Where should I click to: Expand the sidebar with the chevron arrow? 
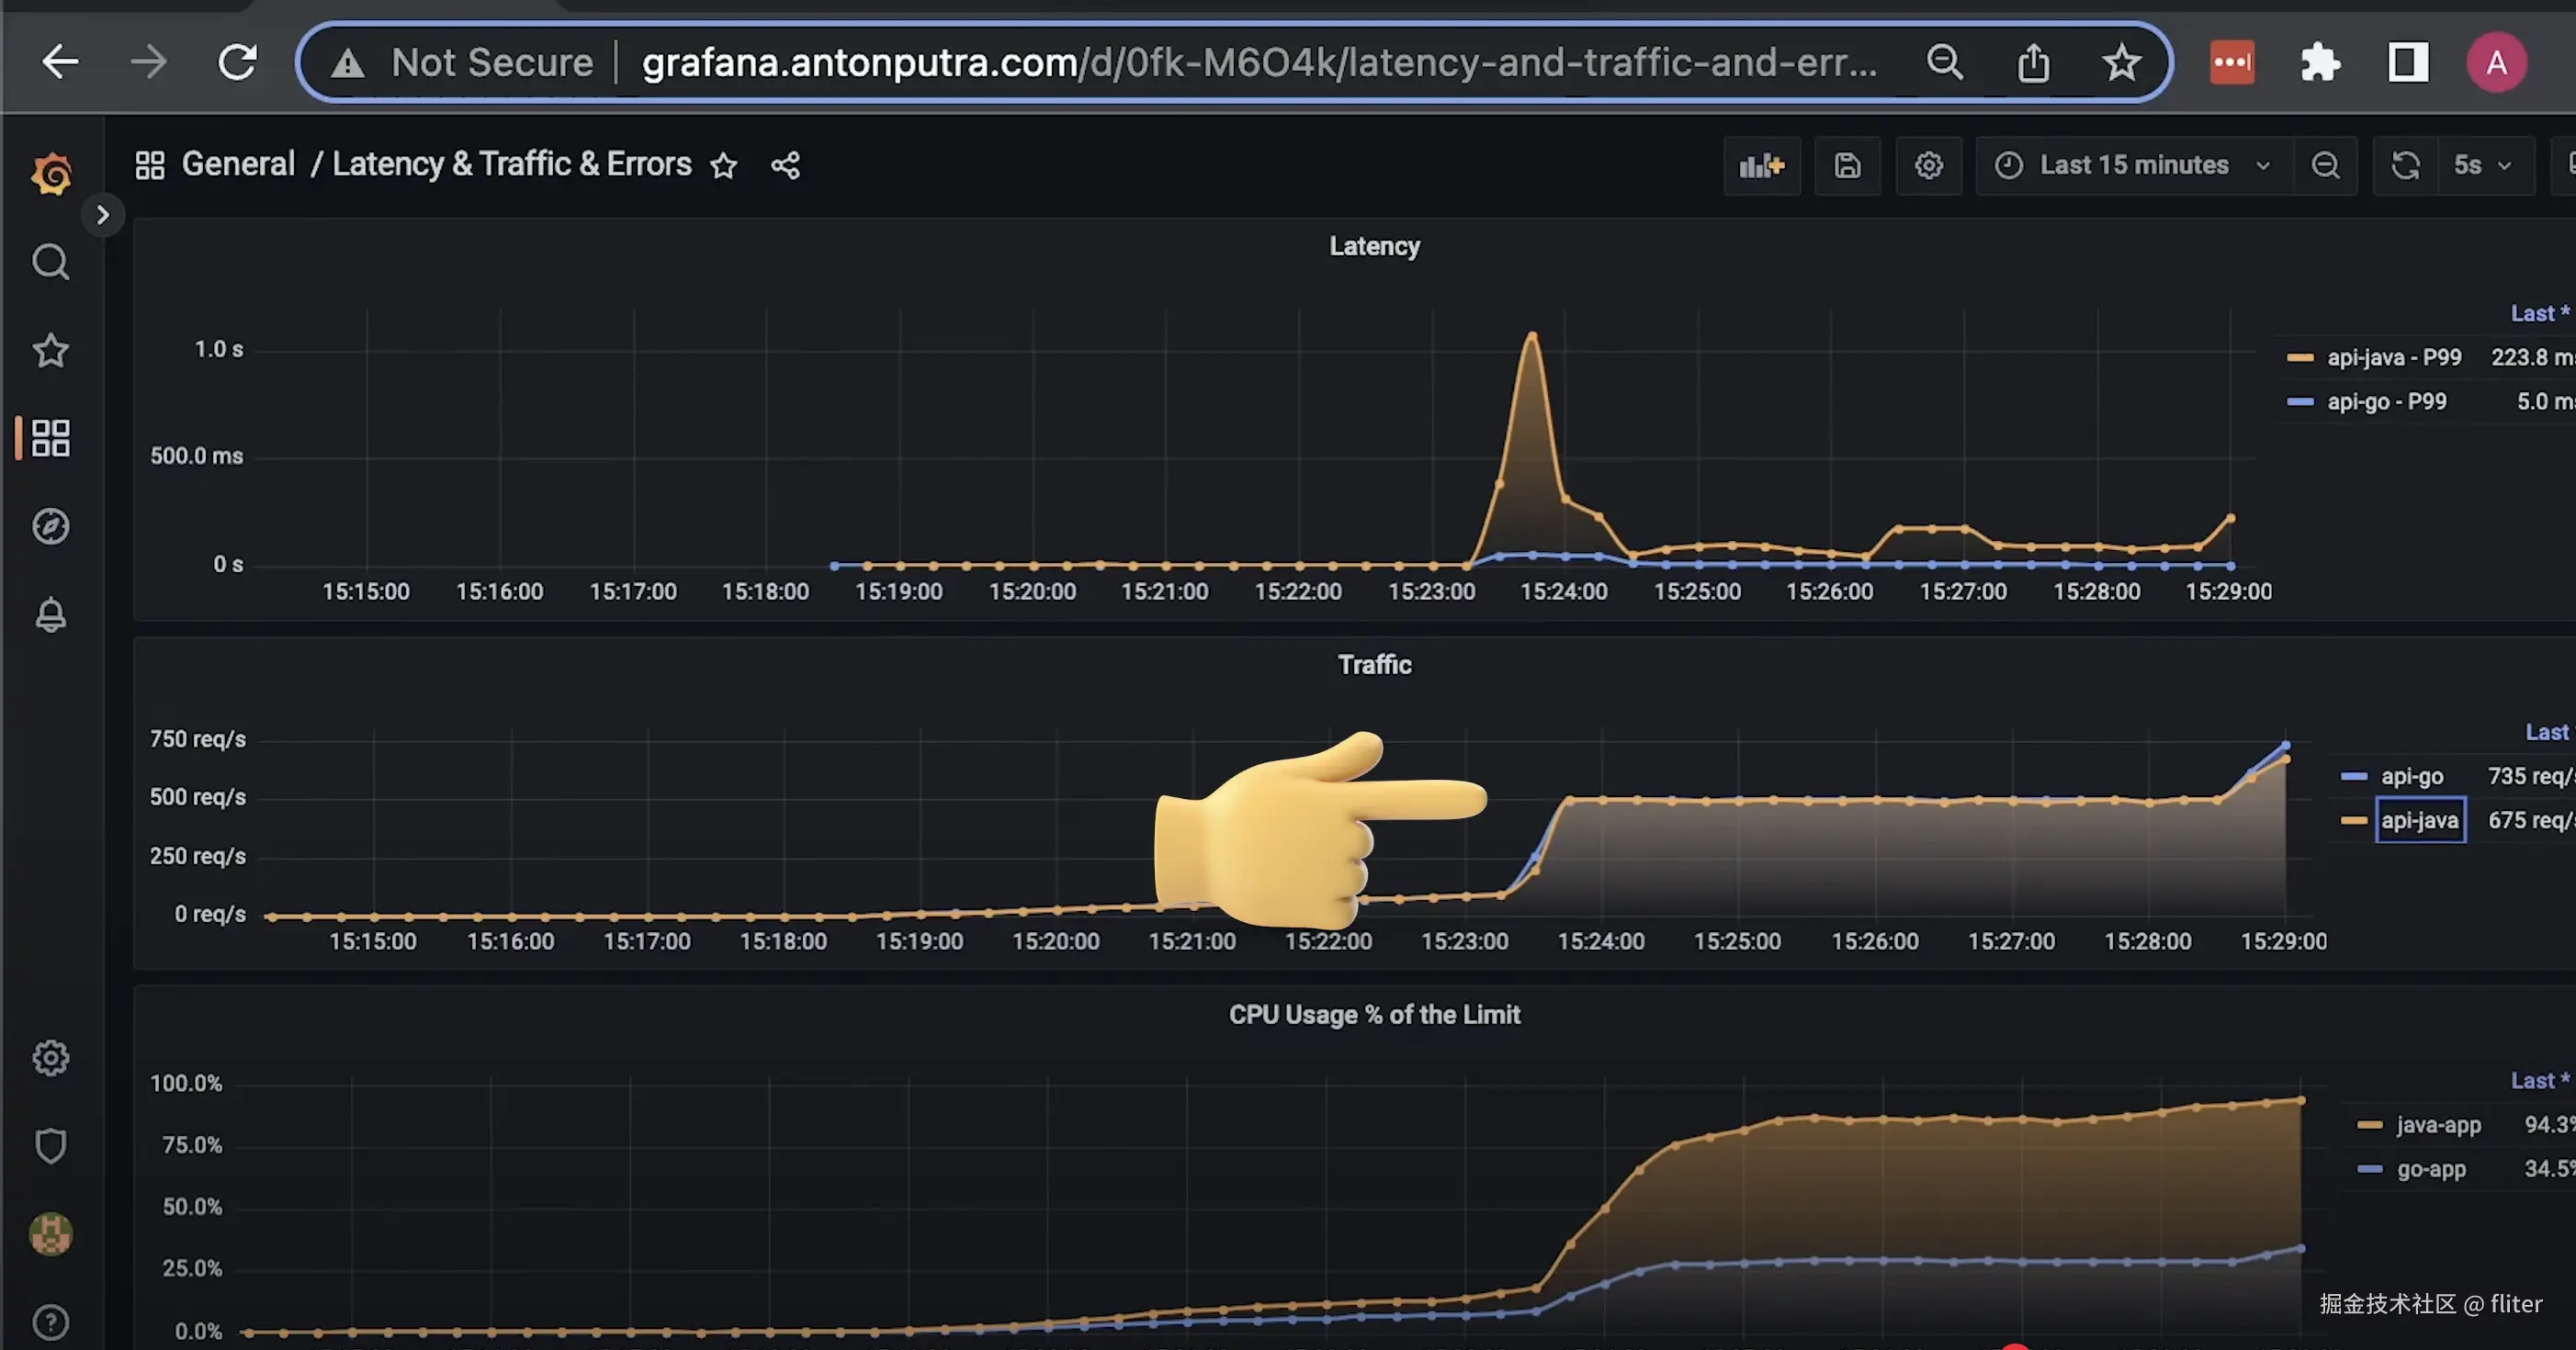102,215
